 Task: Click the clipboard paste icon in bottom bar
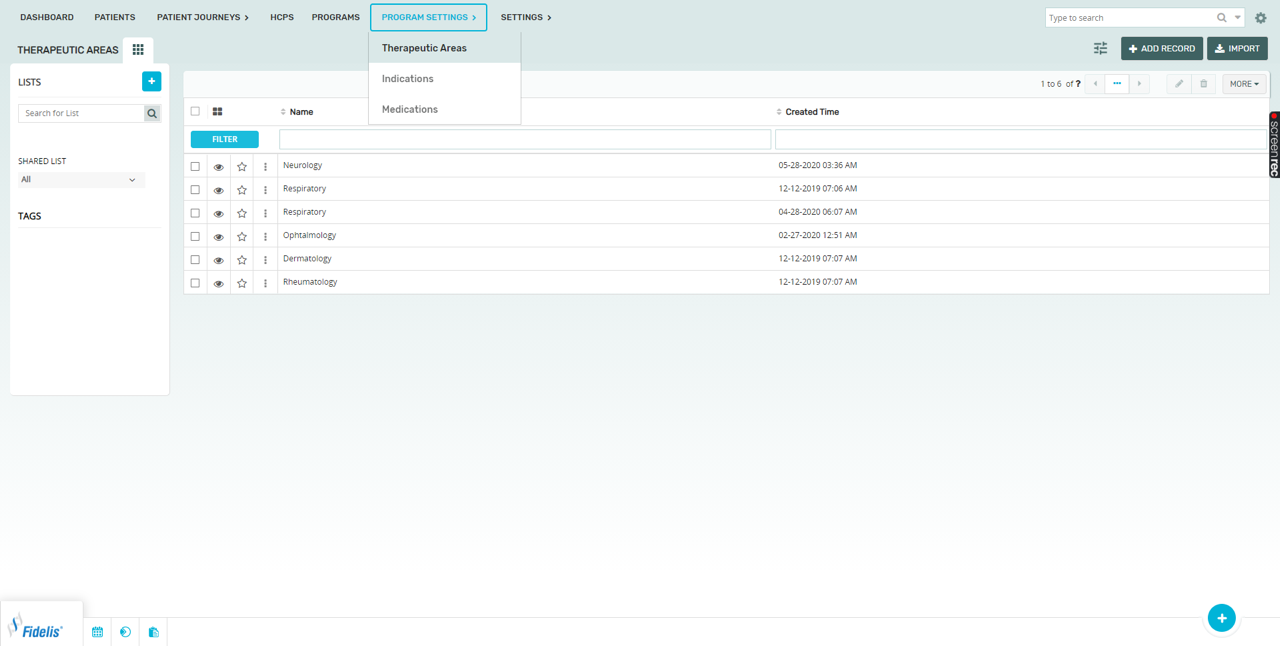(153, 632)
